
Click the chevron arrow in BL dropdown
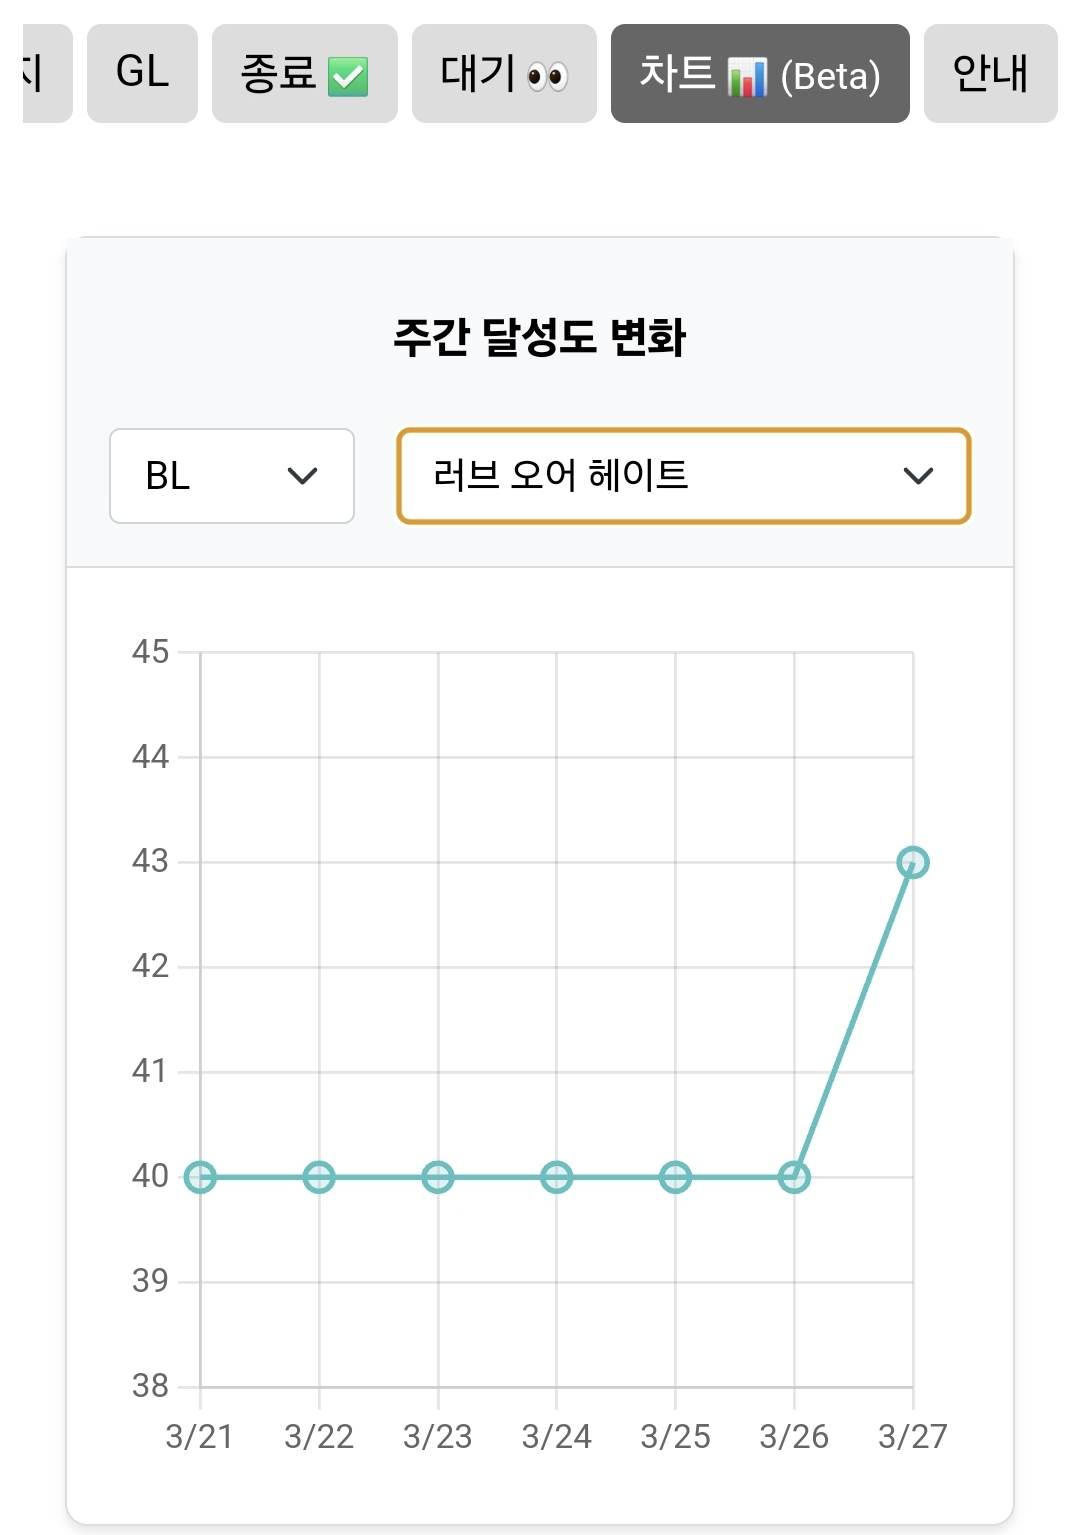302,476
